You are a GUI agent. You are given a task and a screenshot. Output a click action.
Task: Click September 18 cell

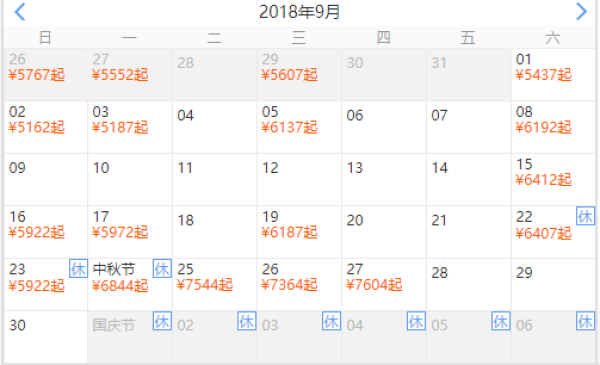pos(215,232)
